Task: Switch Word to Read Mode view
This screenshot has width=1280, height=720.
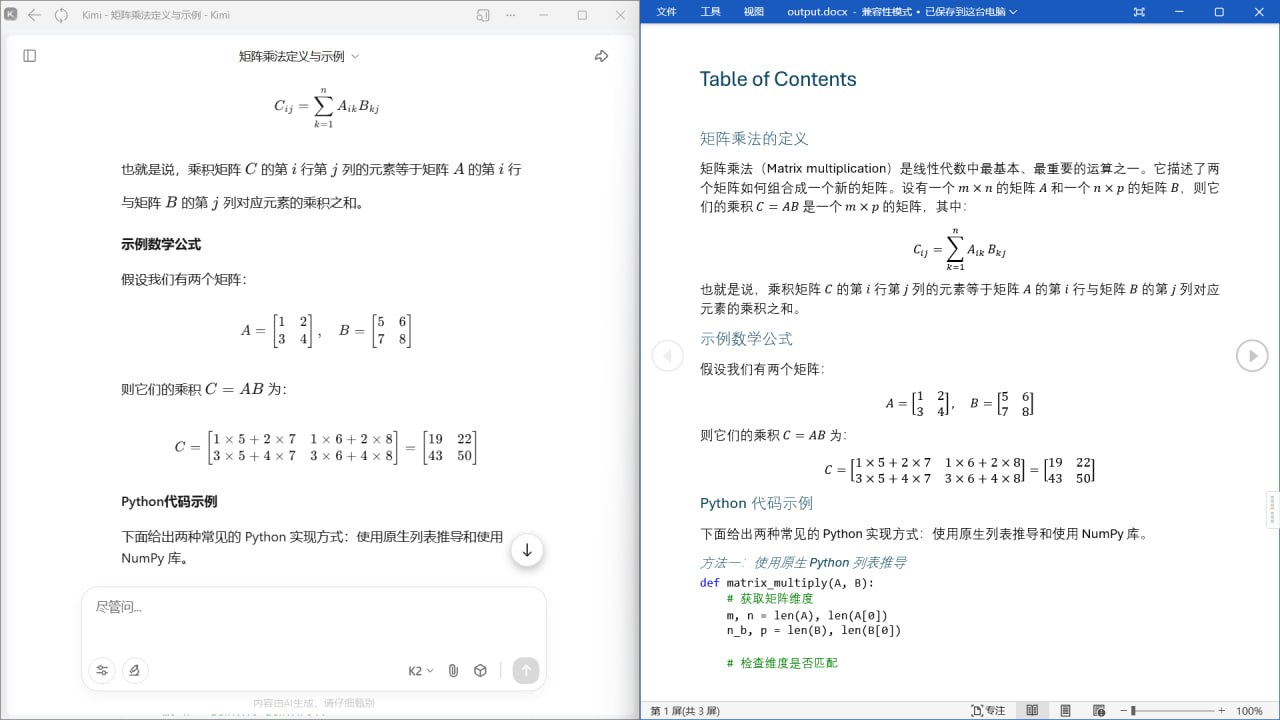Action: [1032, 711]
